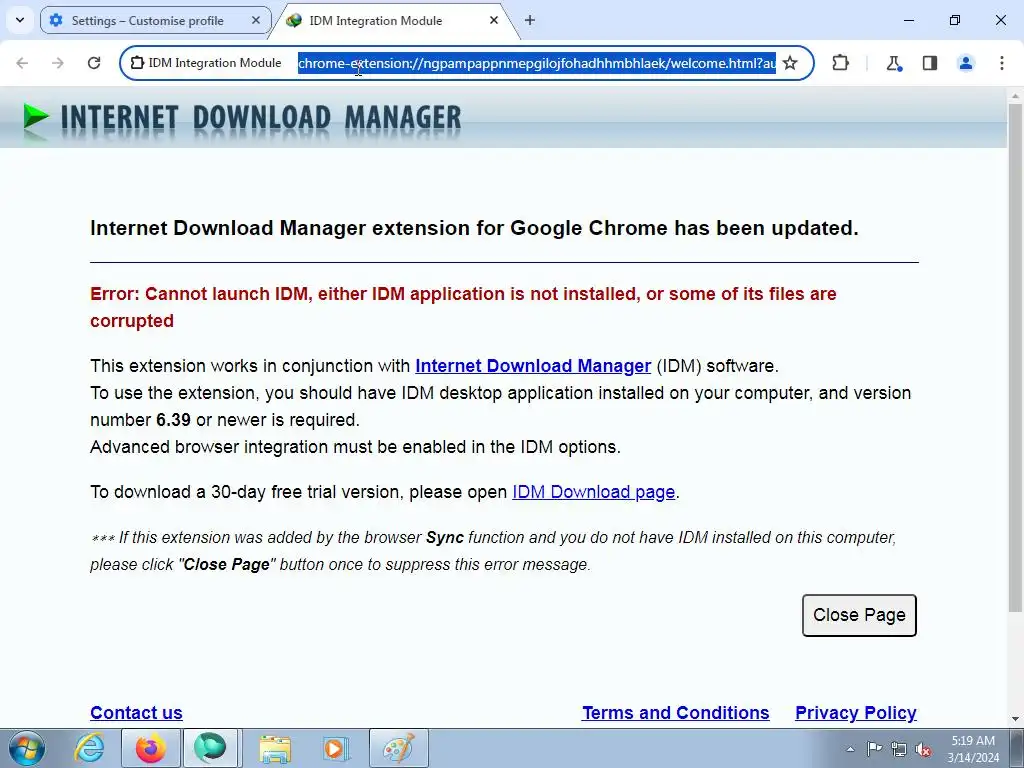Bookmark this page with the star icon

pyautogui.click(x=790, y=63)
